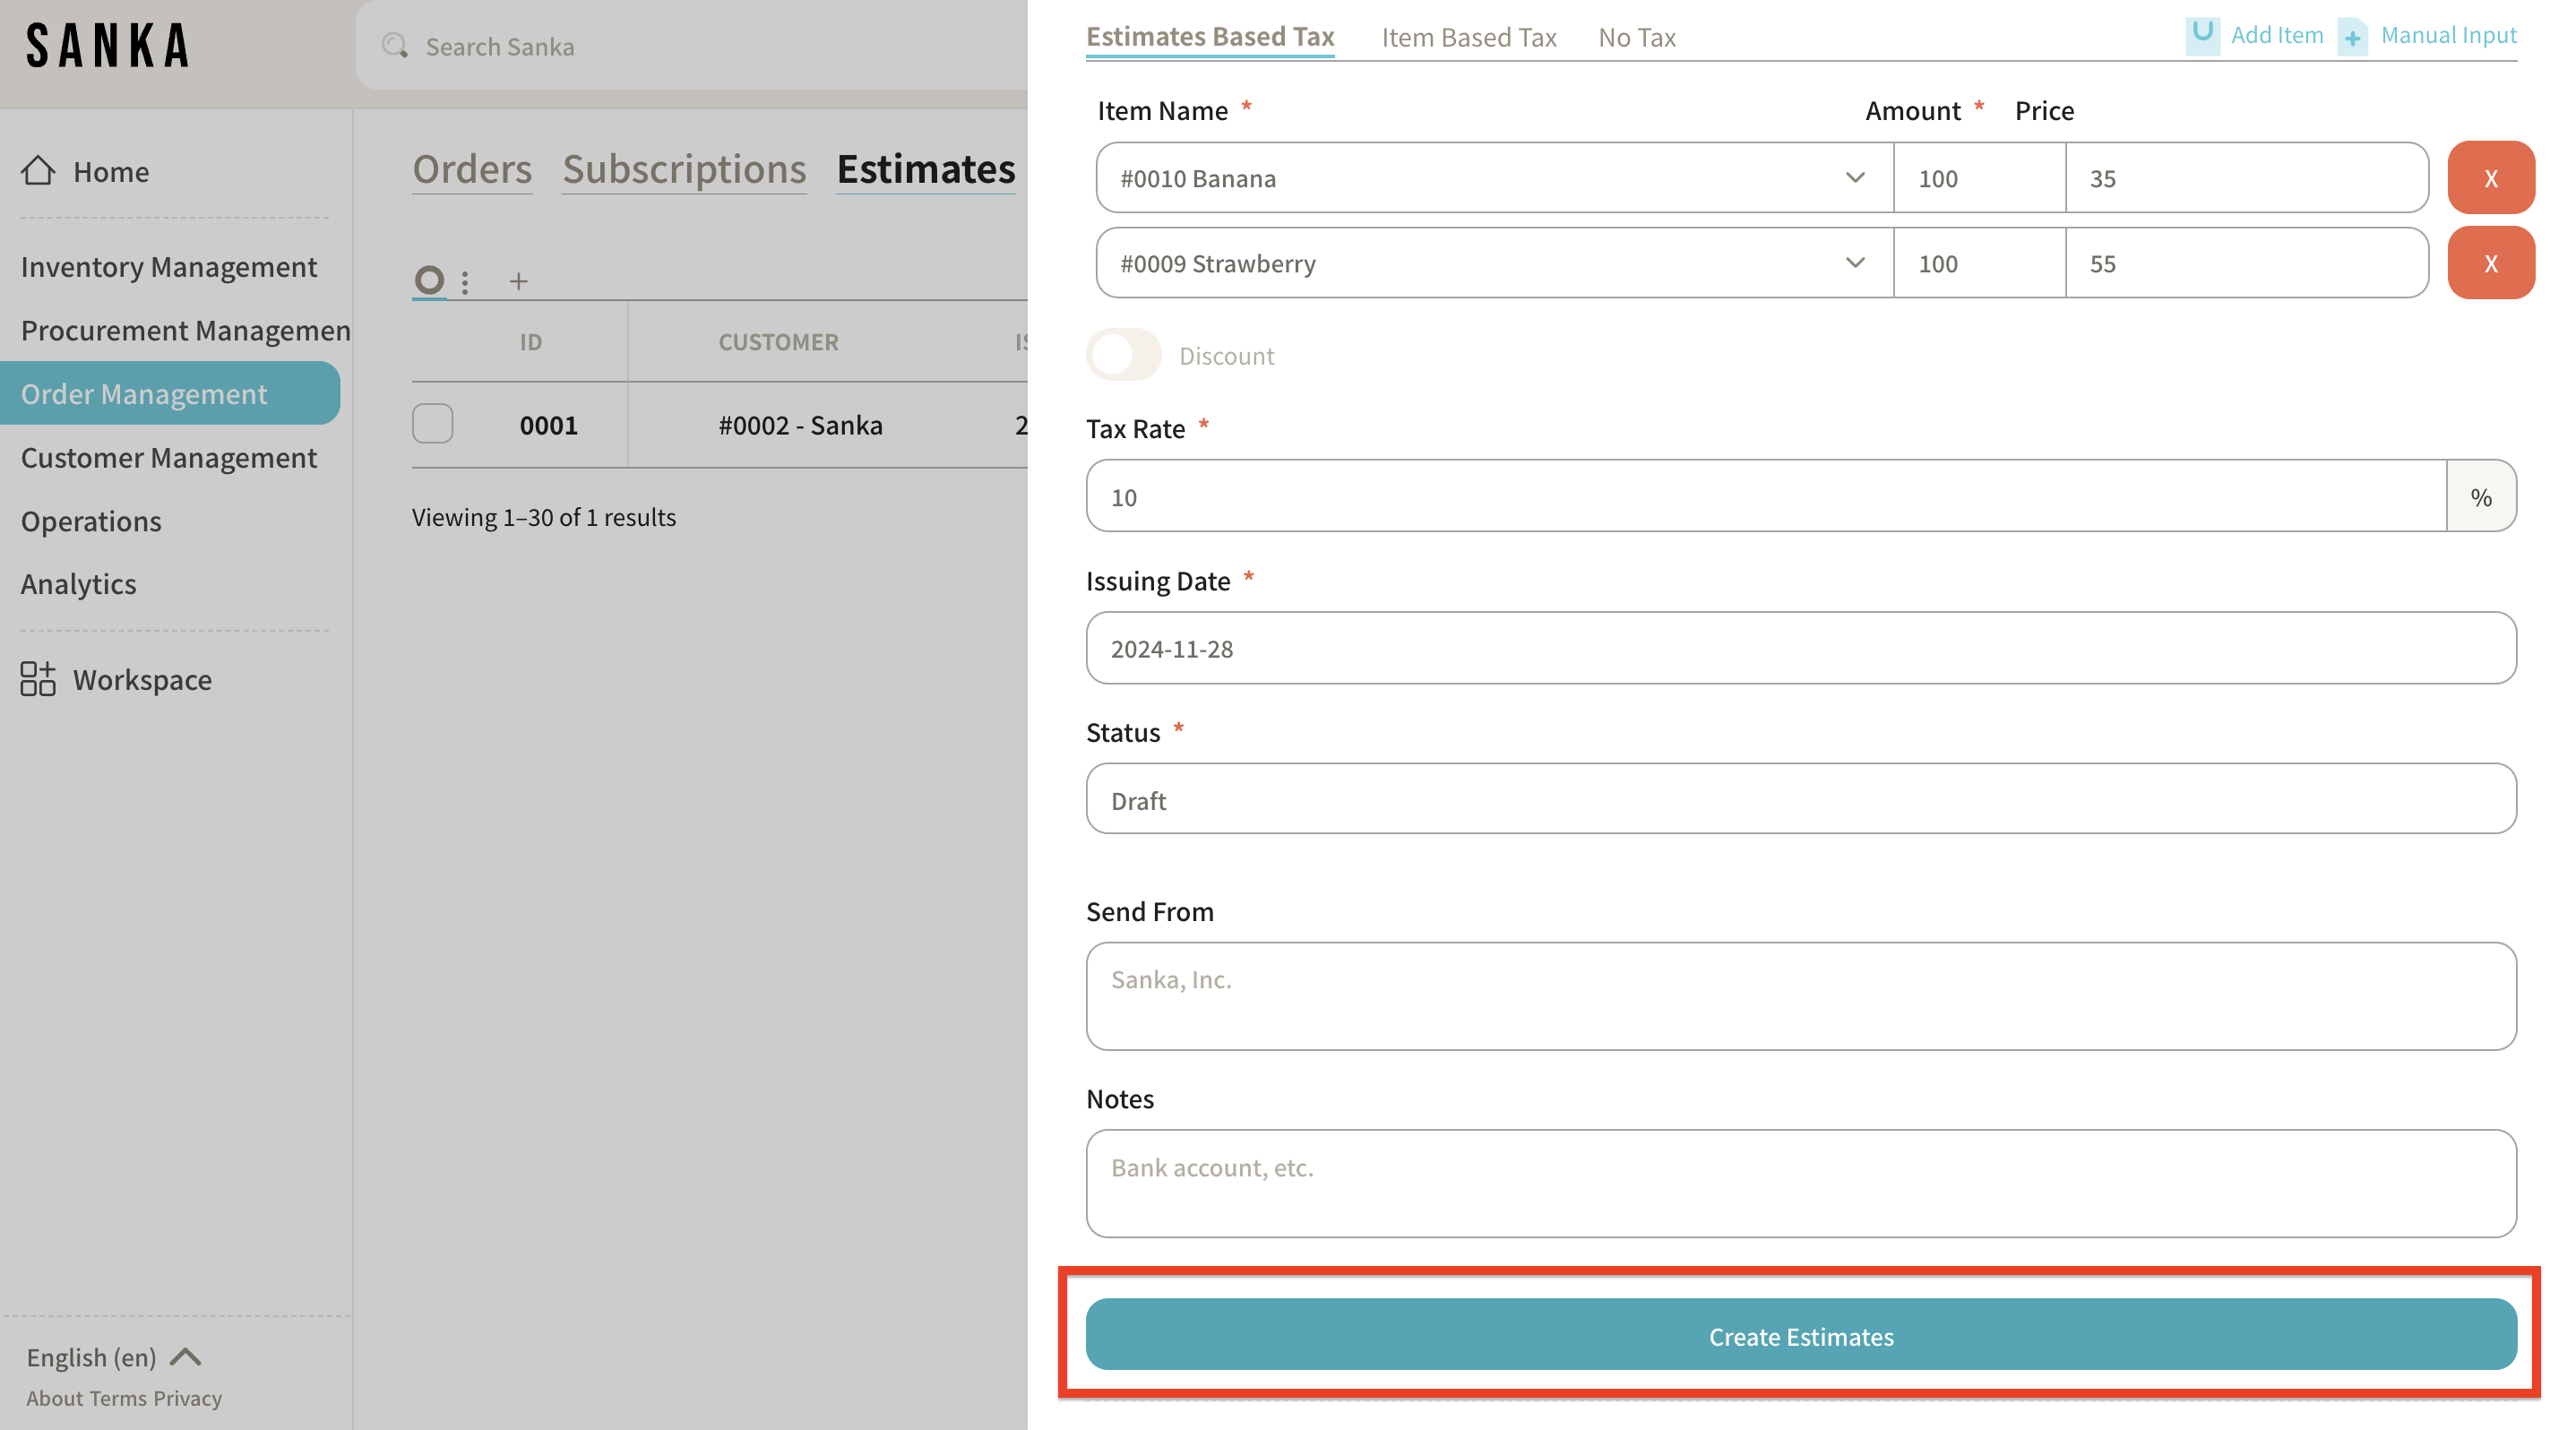This screenshot has width=2576, height=1430.
Task: Click the Workspace grid icon
Action: tap(38, 679)
